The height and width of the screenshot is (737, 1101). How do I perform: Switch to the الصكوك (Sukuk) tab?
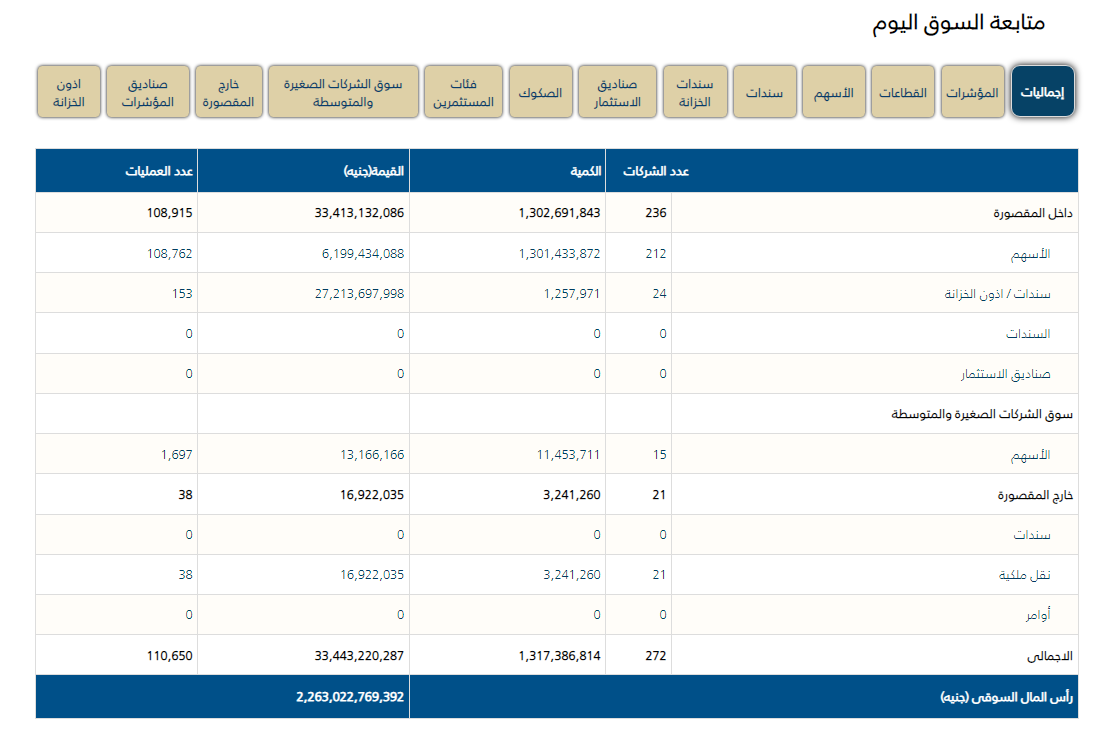(541, 91)
